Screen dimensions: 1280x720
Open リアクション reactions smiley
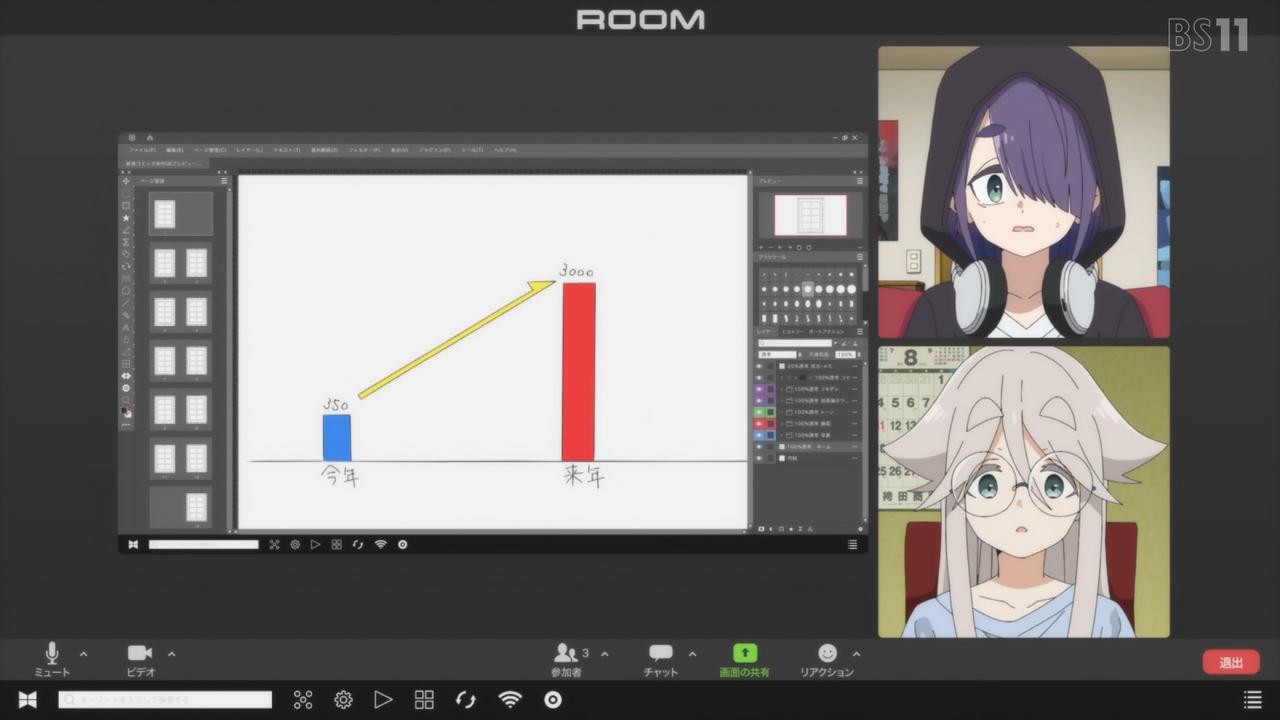(x=827, y=660)
